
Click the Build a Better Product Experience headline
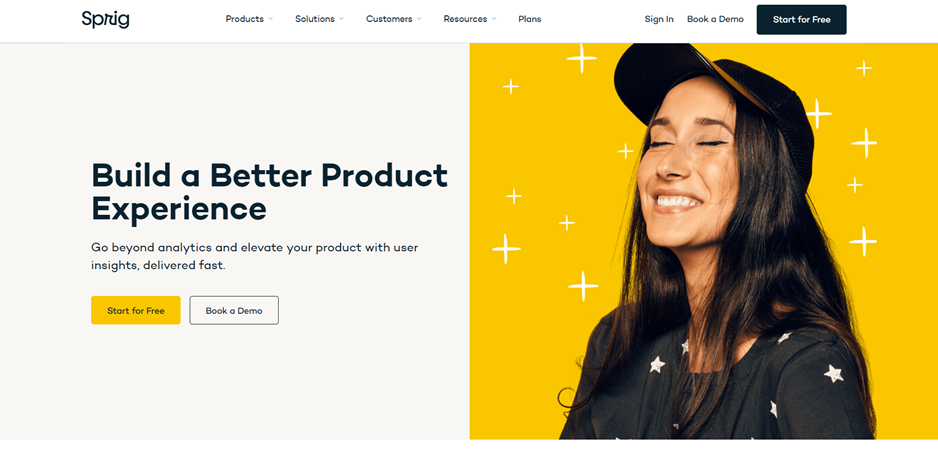(269, 192)
